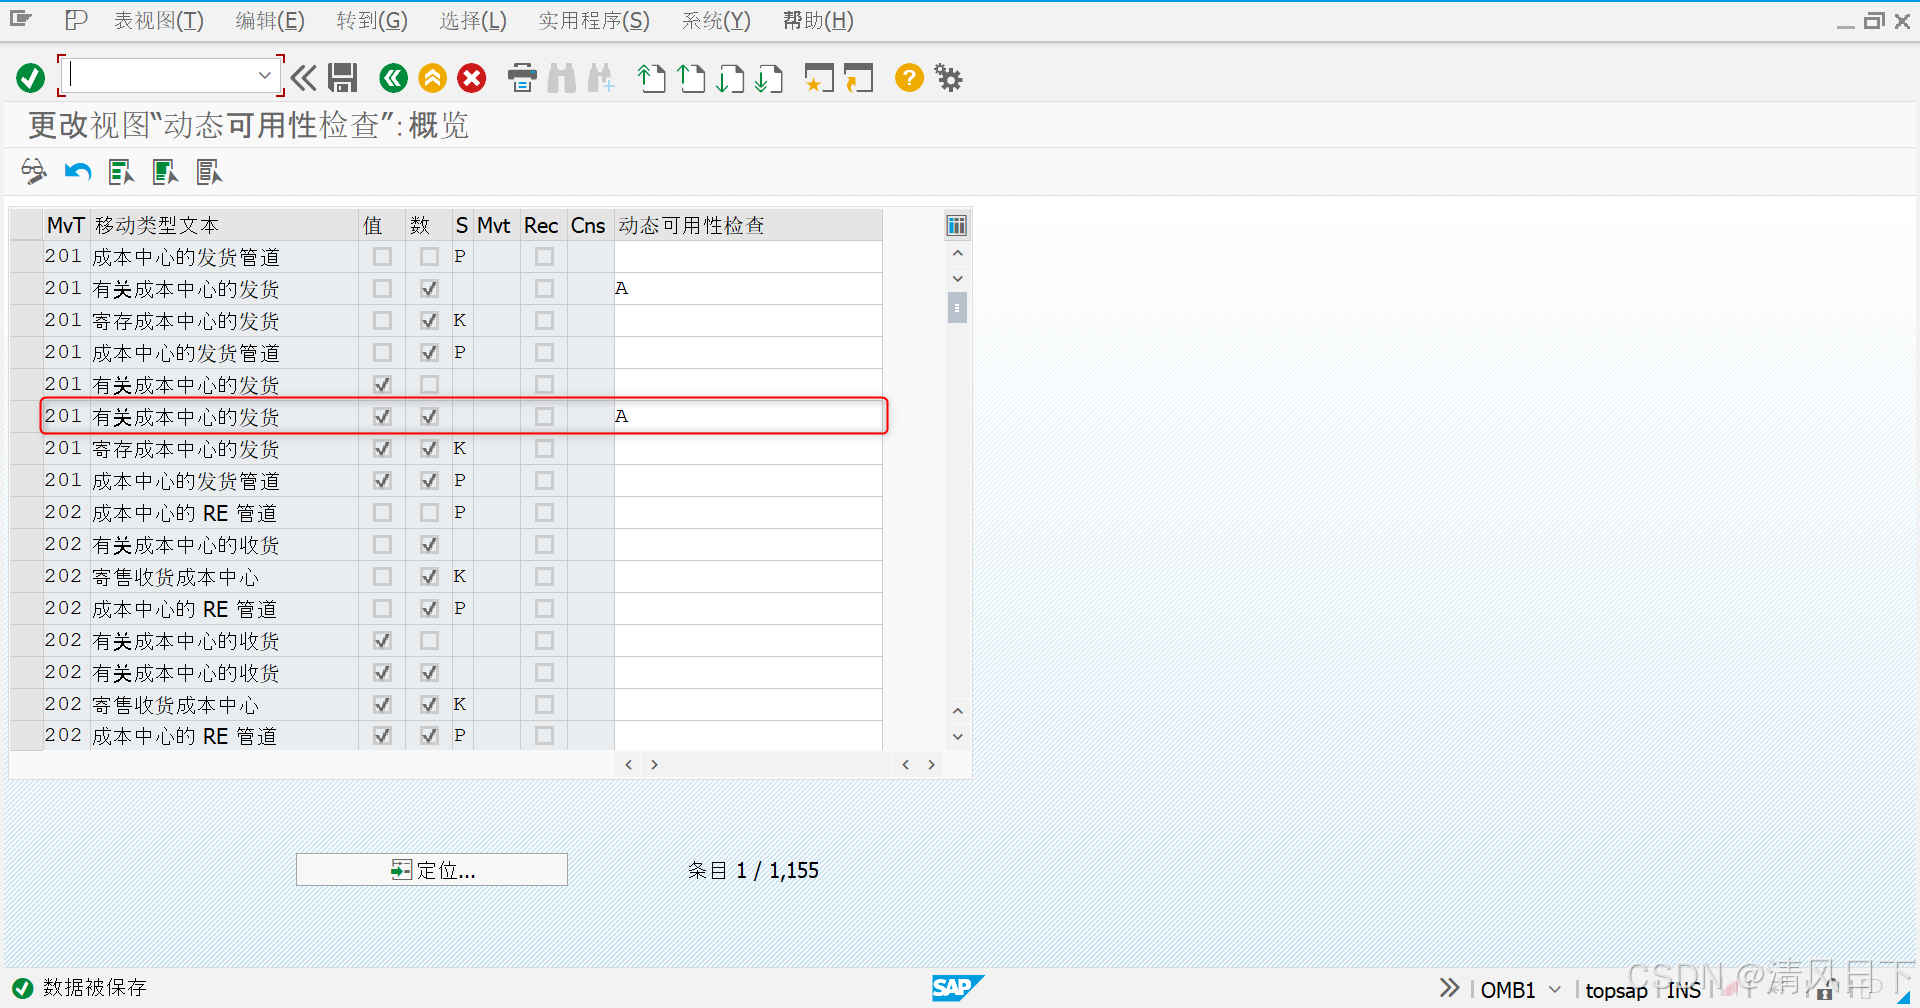Screen dimensions: 1920x1008
Task: Click the Select Block icon
Action: (165, 172)
